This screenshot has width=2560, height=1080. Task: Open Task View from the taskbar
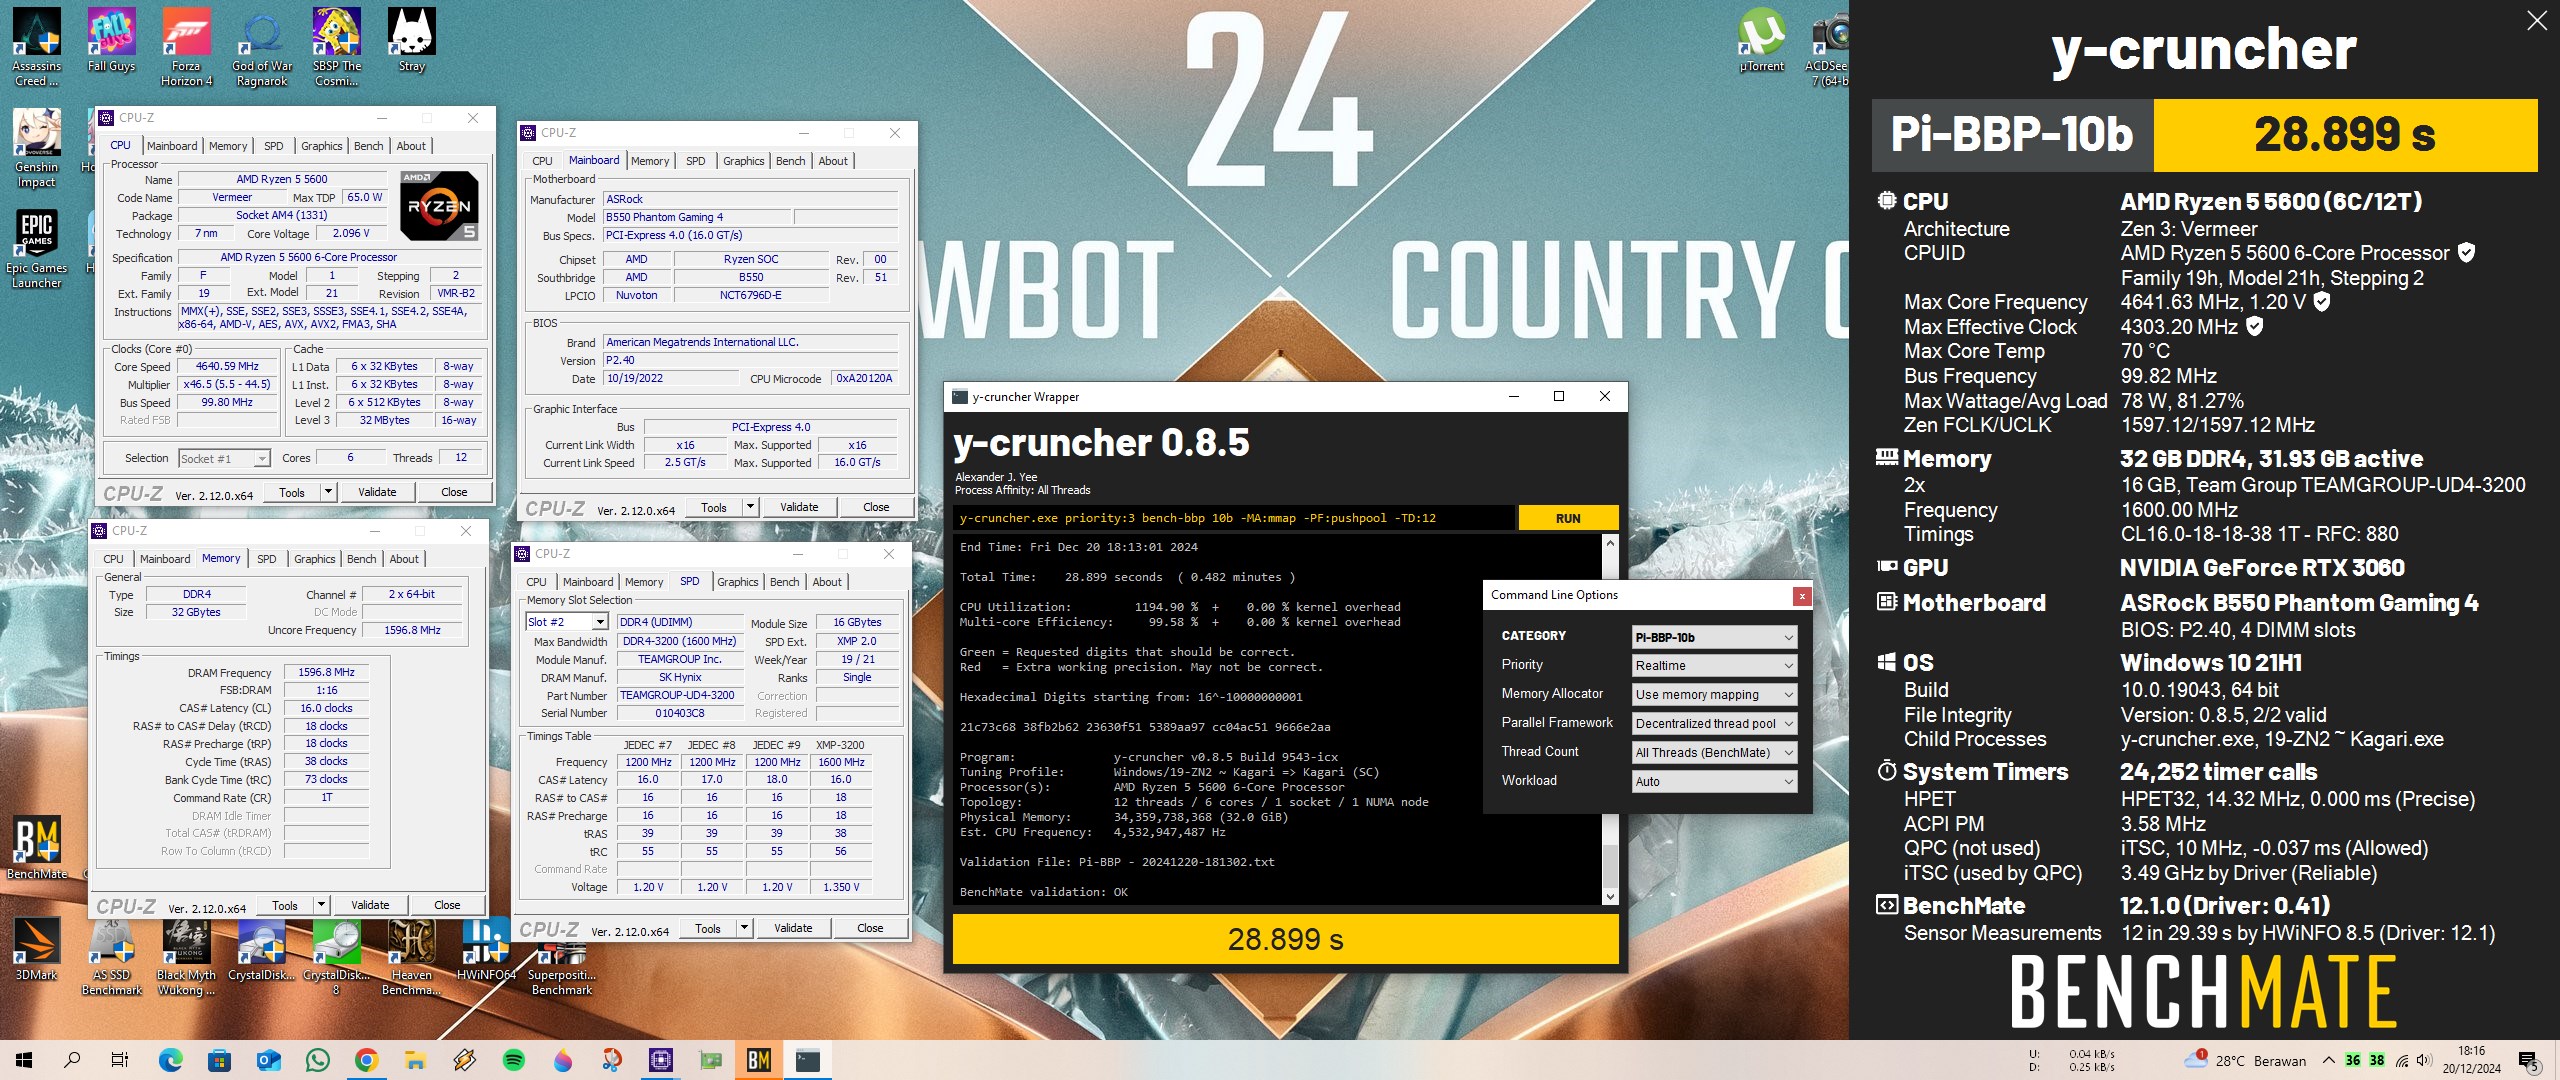(x=121, y=1060)
